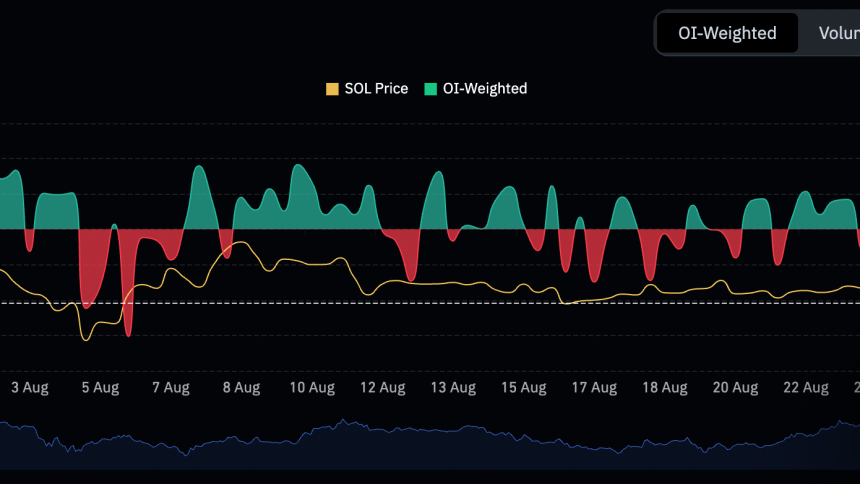Image resolution: width=860 pixels, height=484 pixels.
Task: Click the 20 Aug axis label
Action: 735,387
